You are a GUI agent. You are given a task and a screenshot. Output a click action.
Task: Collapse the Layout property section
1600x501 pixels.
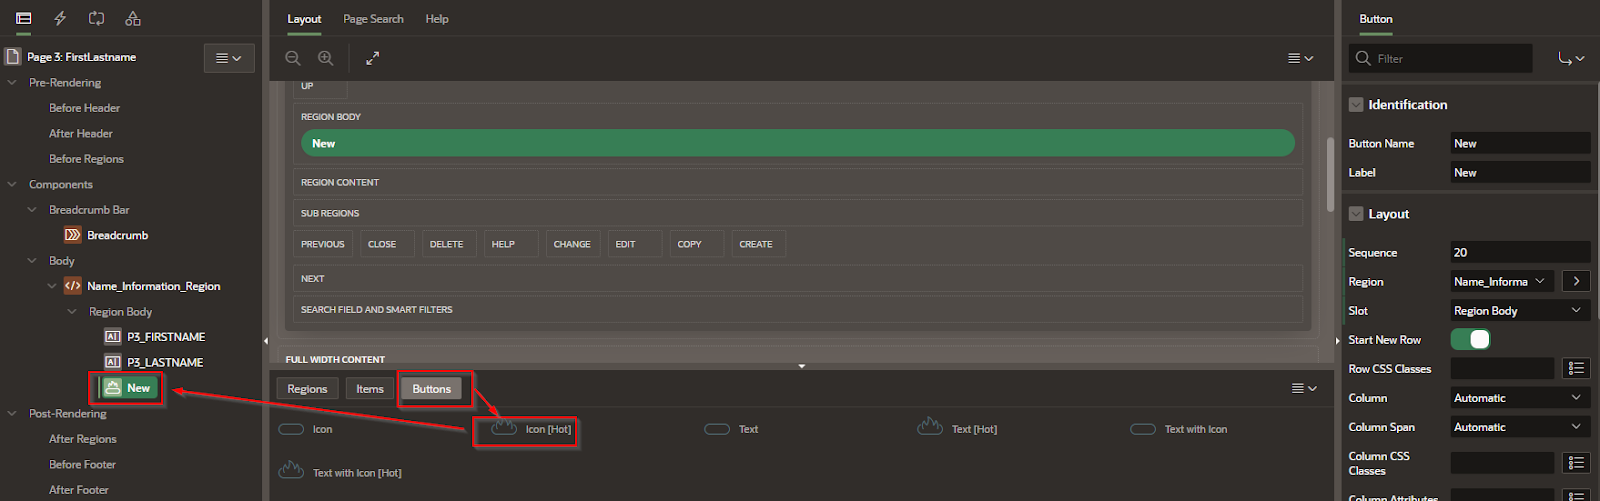pos(1356,214)
